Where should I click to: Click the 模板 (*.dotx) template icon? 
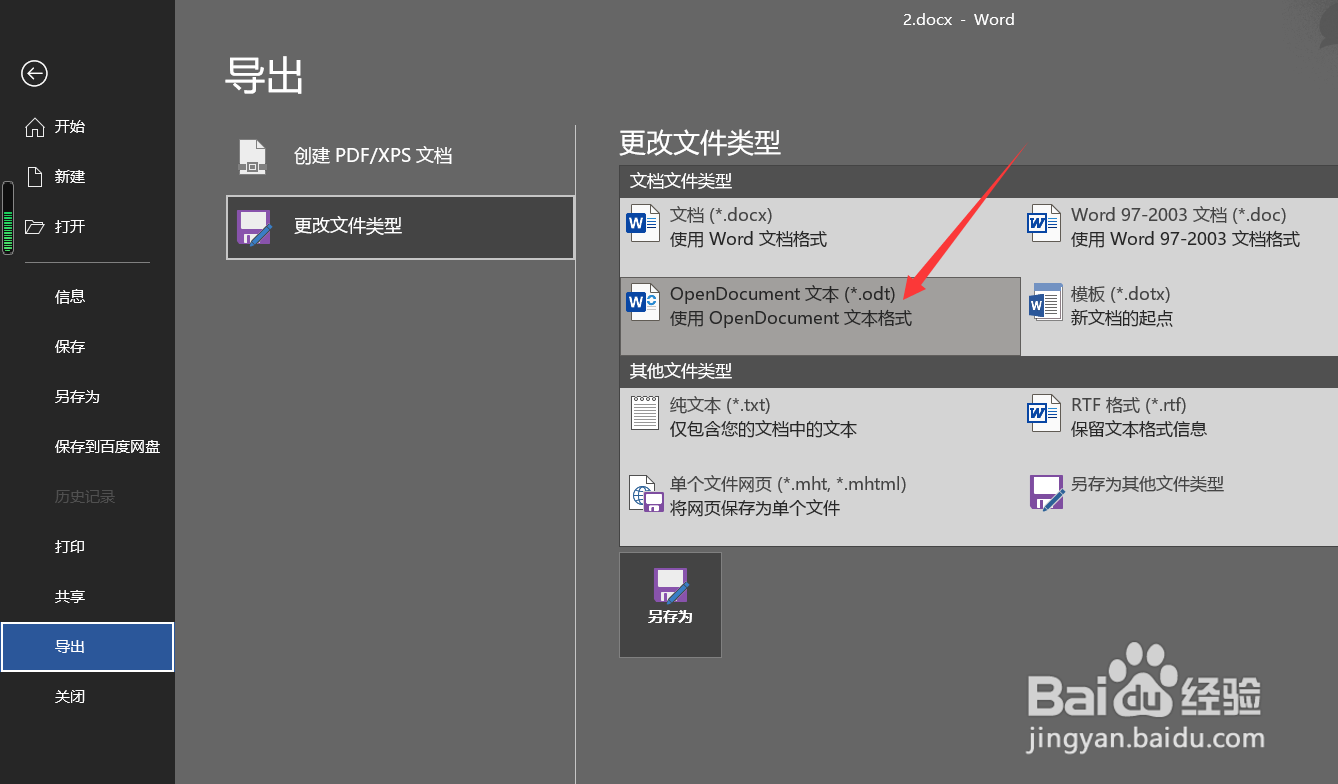pyautogui.click(x=1045, y=303)
